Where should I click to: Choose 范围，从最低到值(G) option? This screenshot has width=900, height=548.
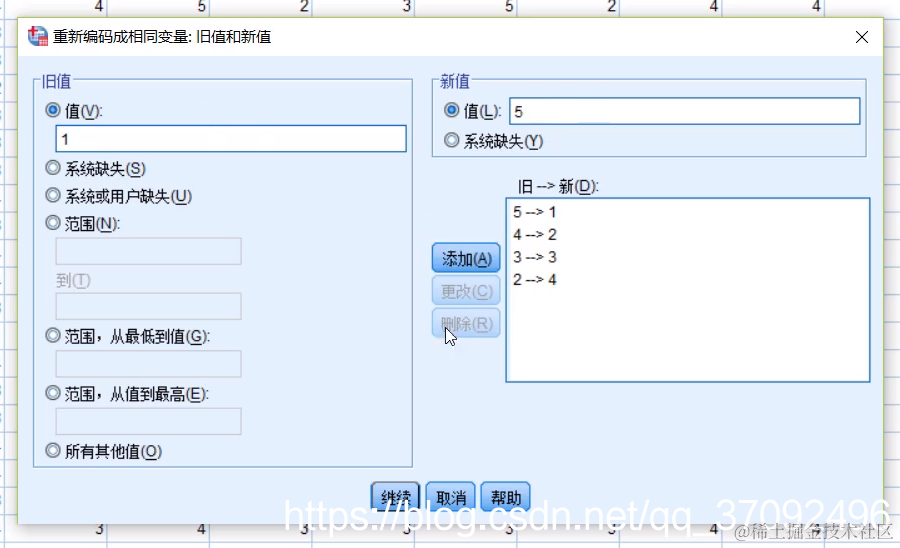pos(53,335)
